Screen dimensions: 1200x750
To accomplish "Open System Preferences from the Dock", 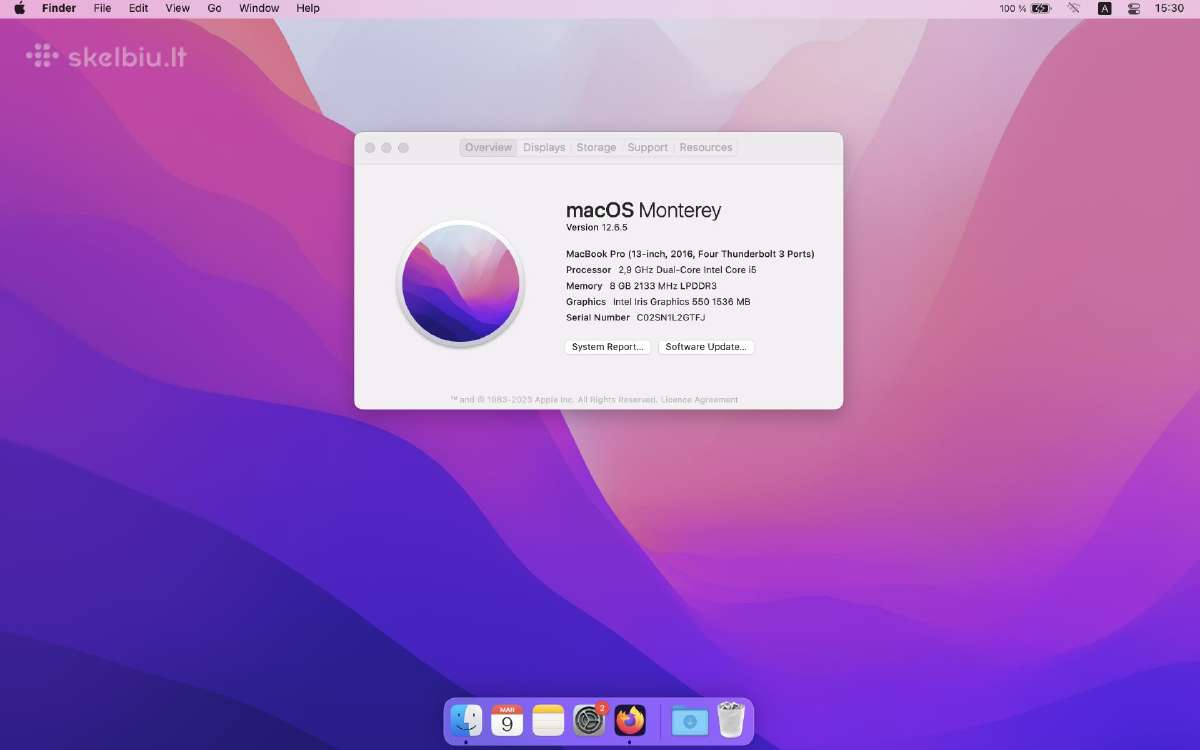I will tap(589, 720).
